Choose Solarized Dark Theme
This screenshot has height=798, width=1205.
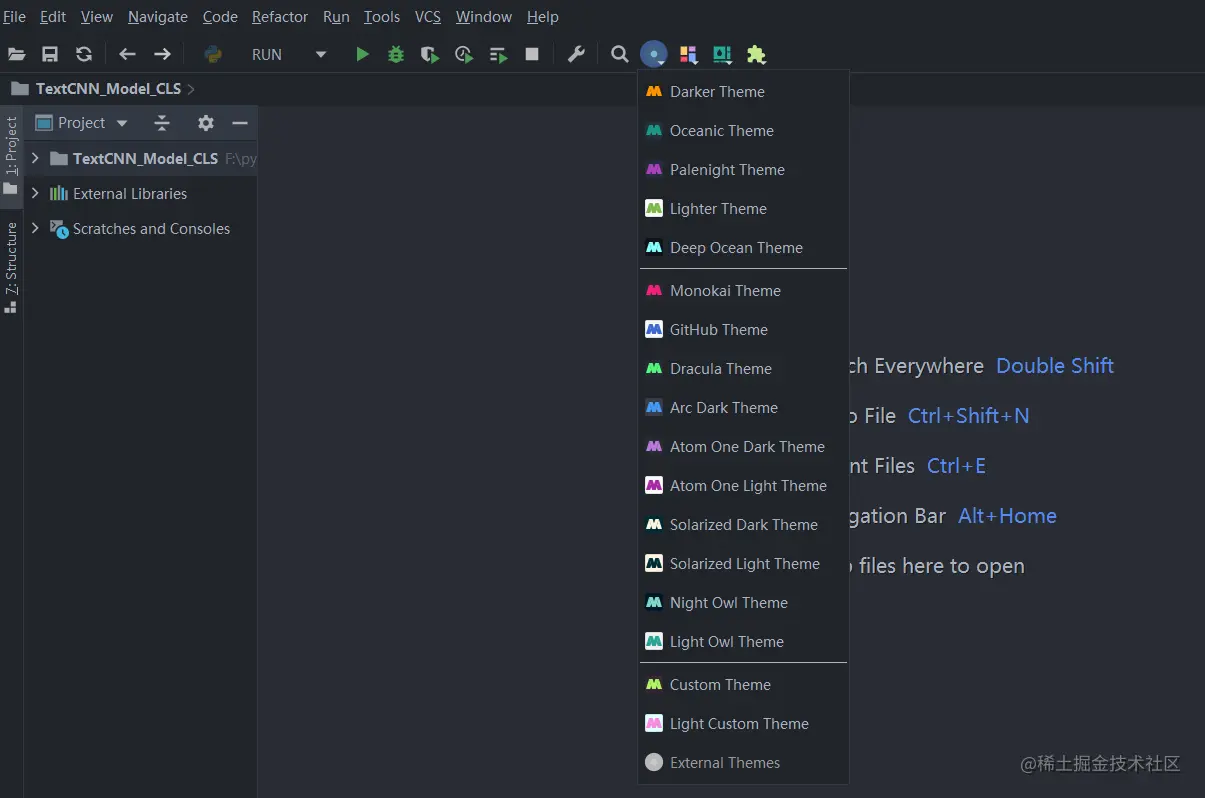743,525
